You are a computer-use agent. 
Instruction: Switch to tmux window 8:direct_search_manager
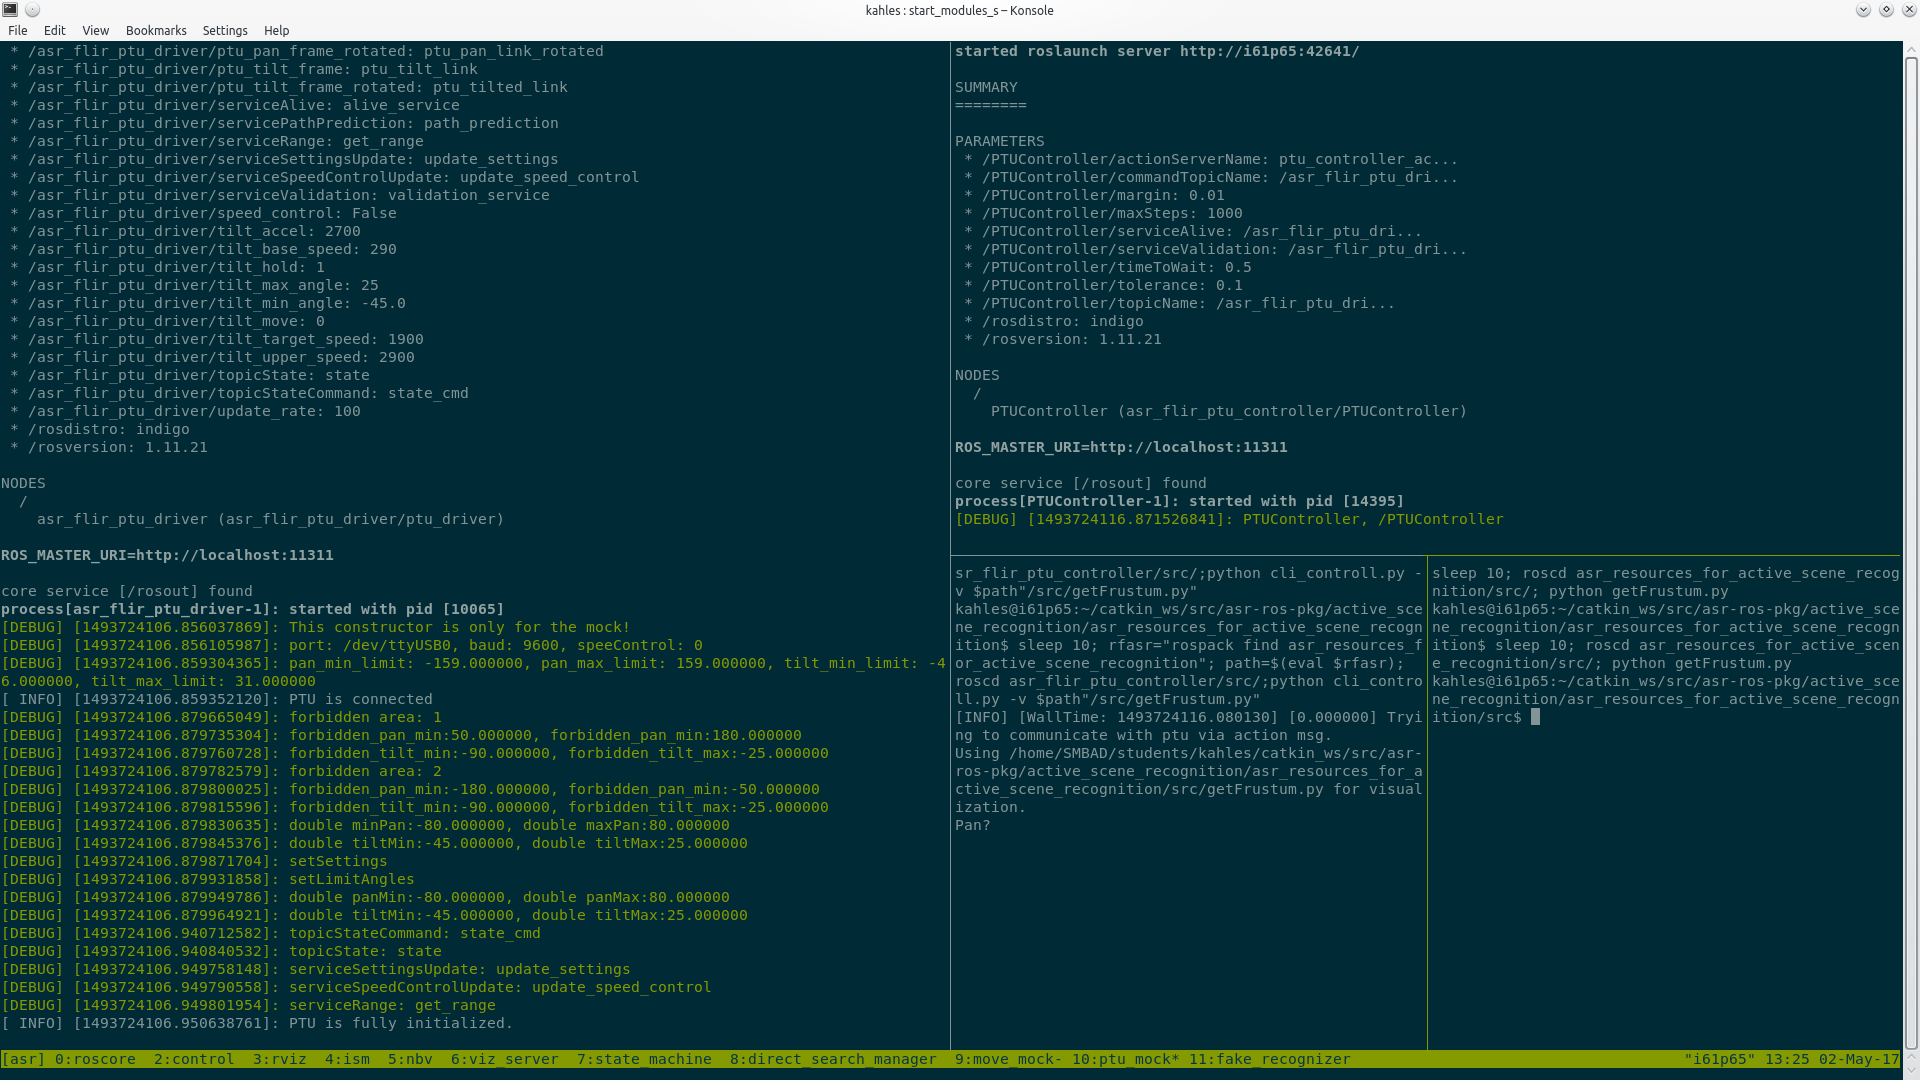tap(833, 1059)
